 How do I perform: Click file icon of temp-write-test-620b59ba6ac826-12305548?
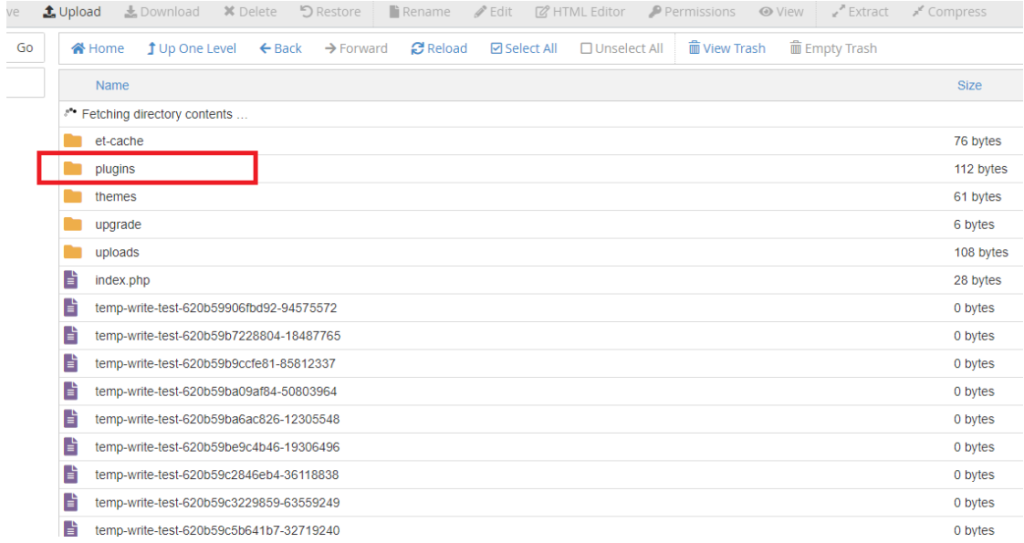[x=71, y=418]
